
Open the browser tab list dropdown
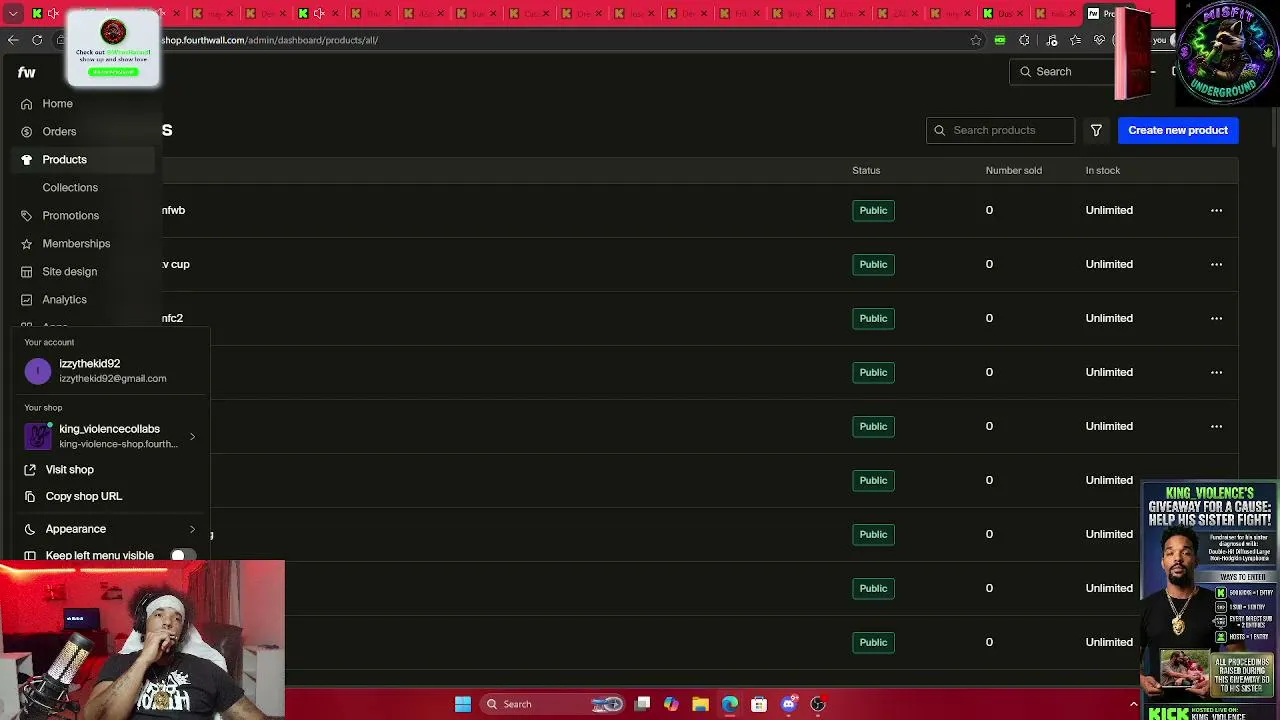(x=13, y=13)
